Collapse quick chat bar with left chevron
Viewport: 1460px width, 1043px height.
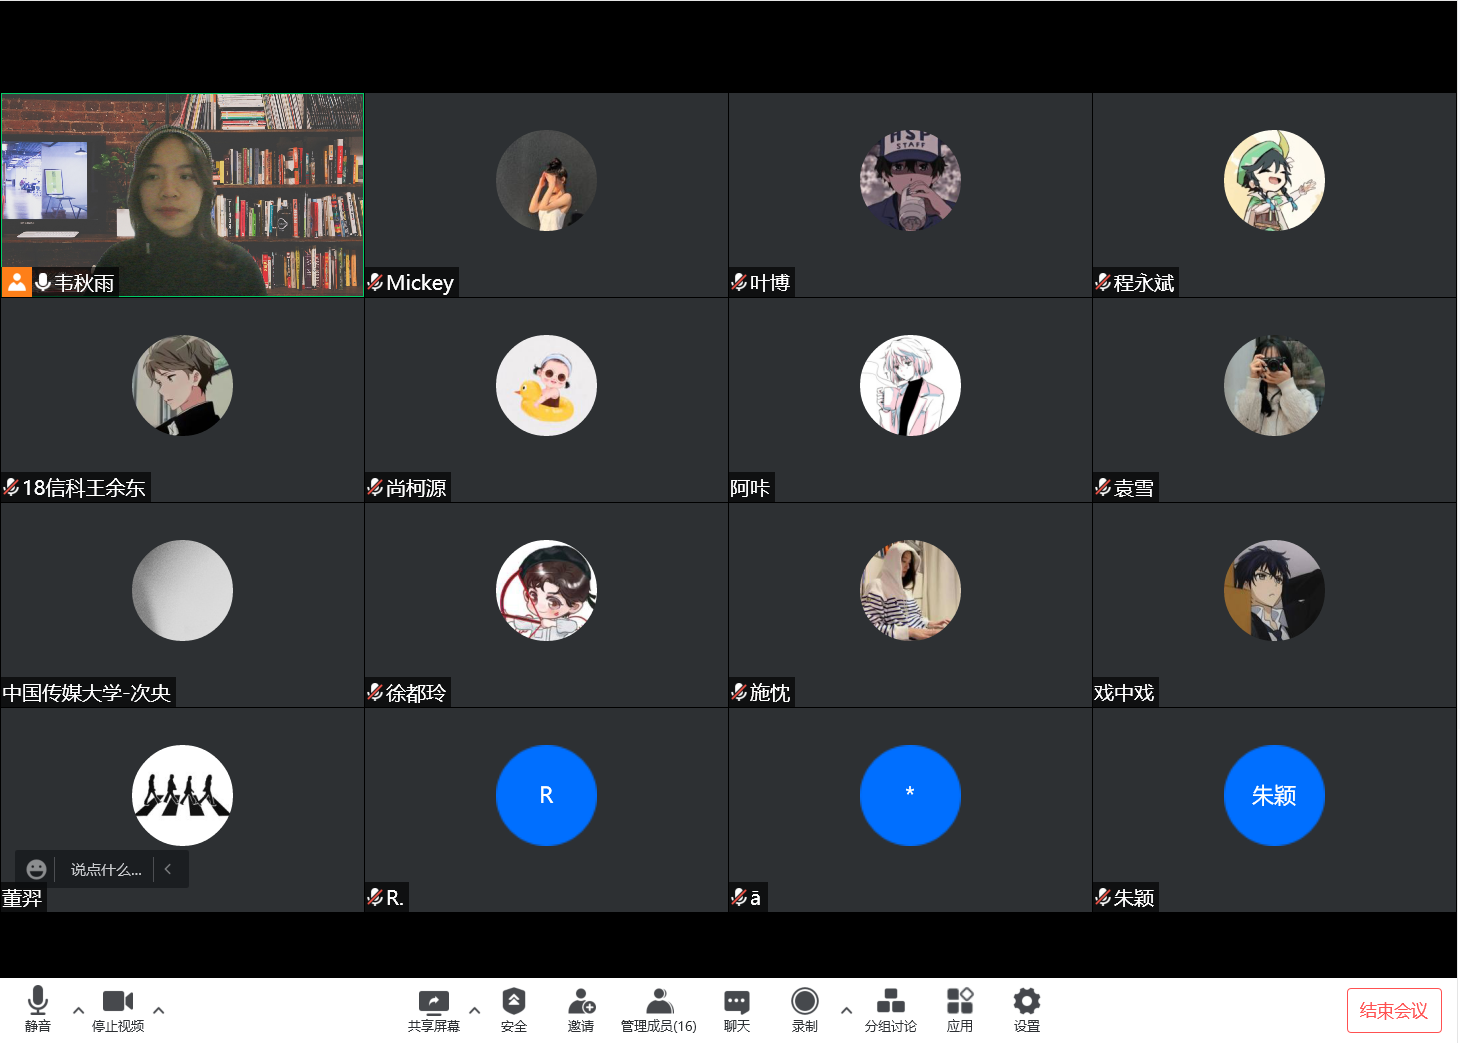[x=168, y=870]
